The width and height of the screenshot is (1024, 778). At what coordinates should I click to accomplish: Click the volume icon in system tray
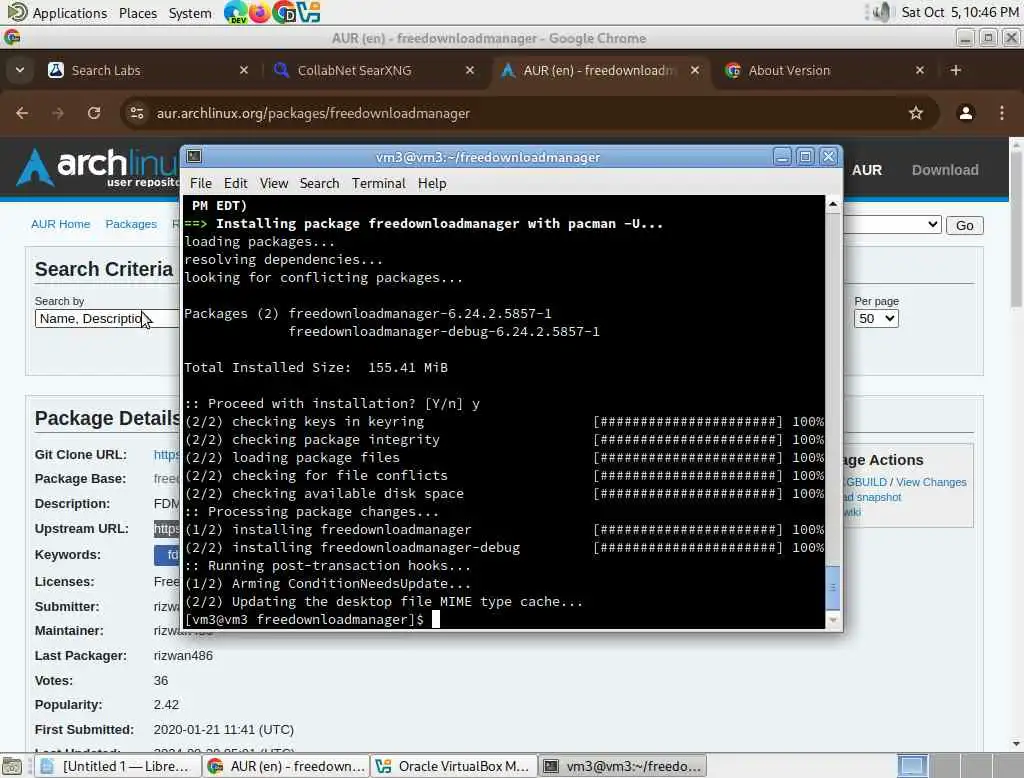[x=881, y=12]
